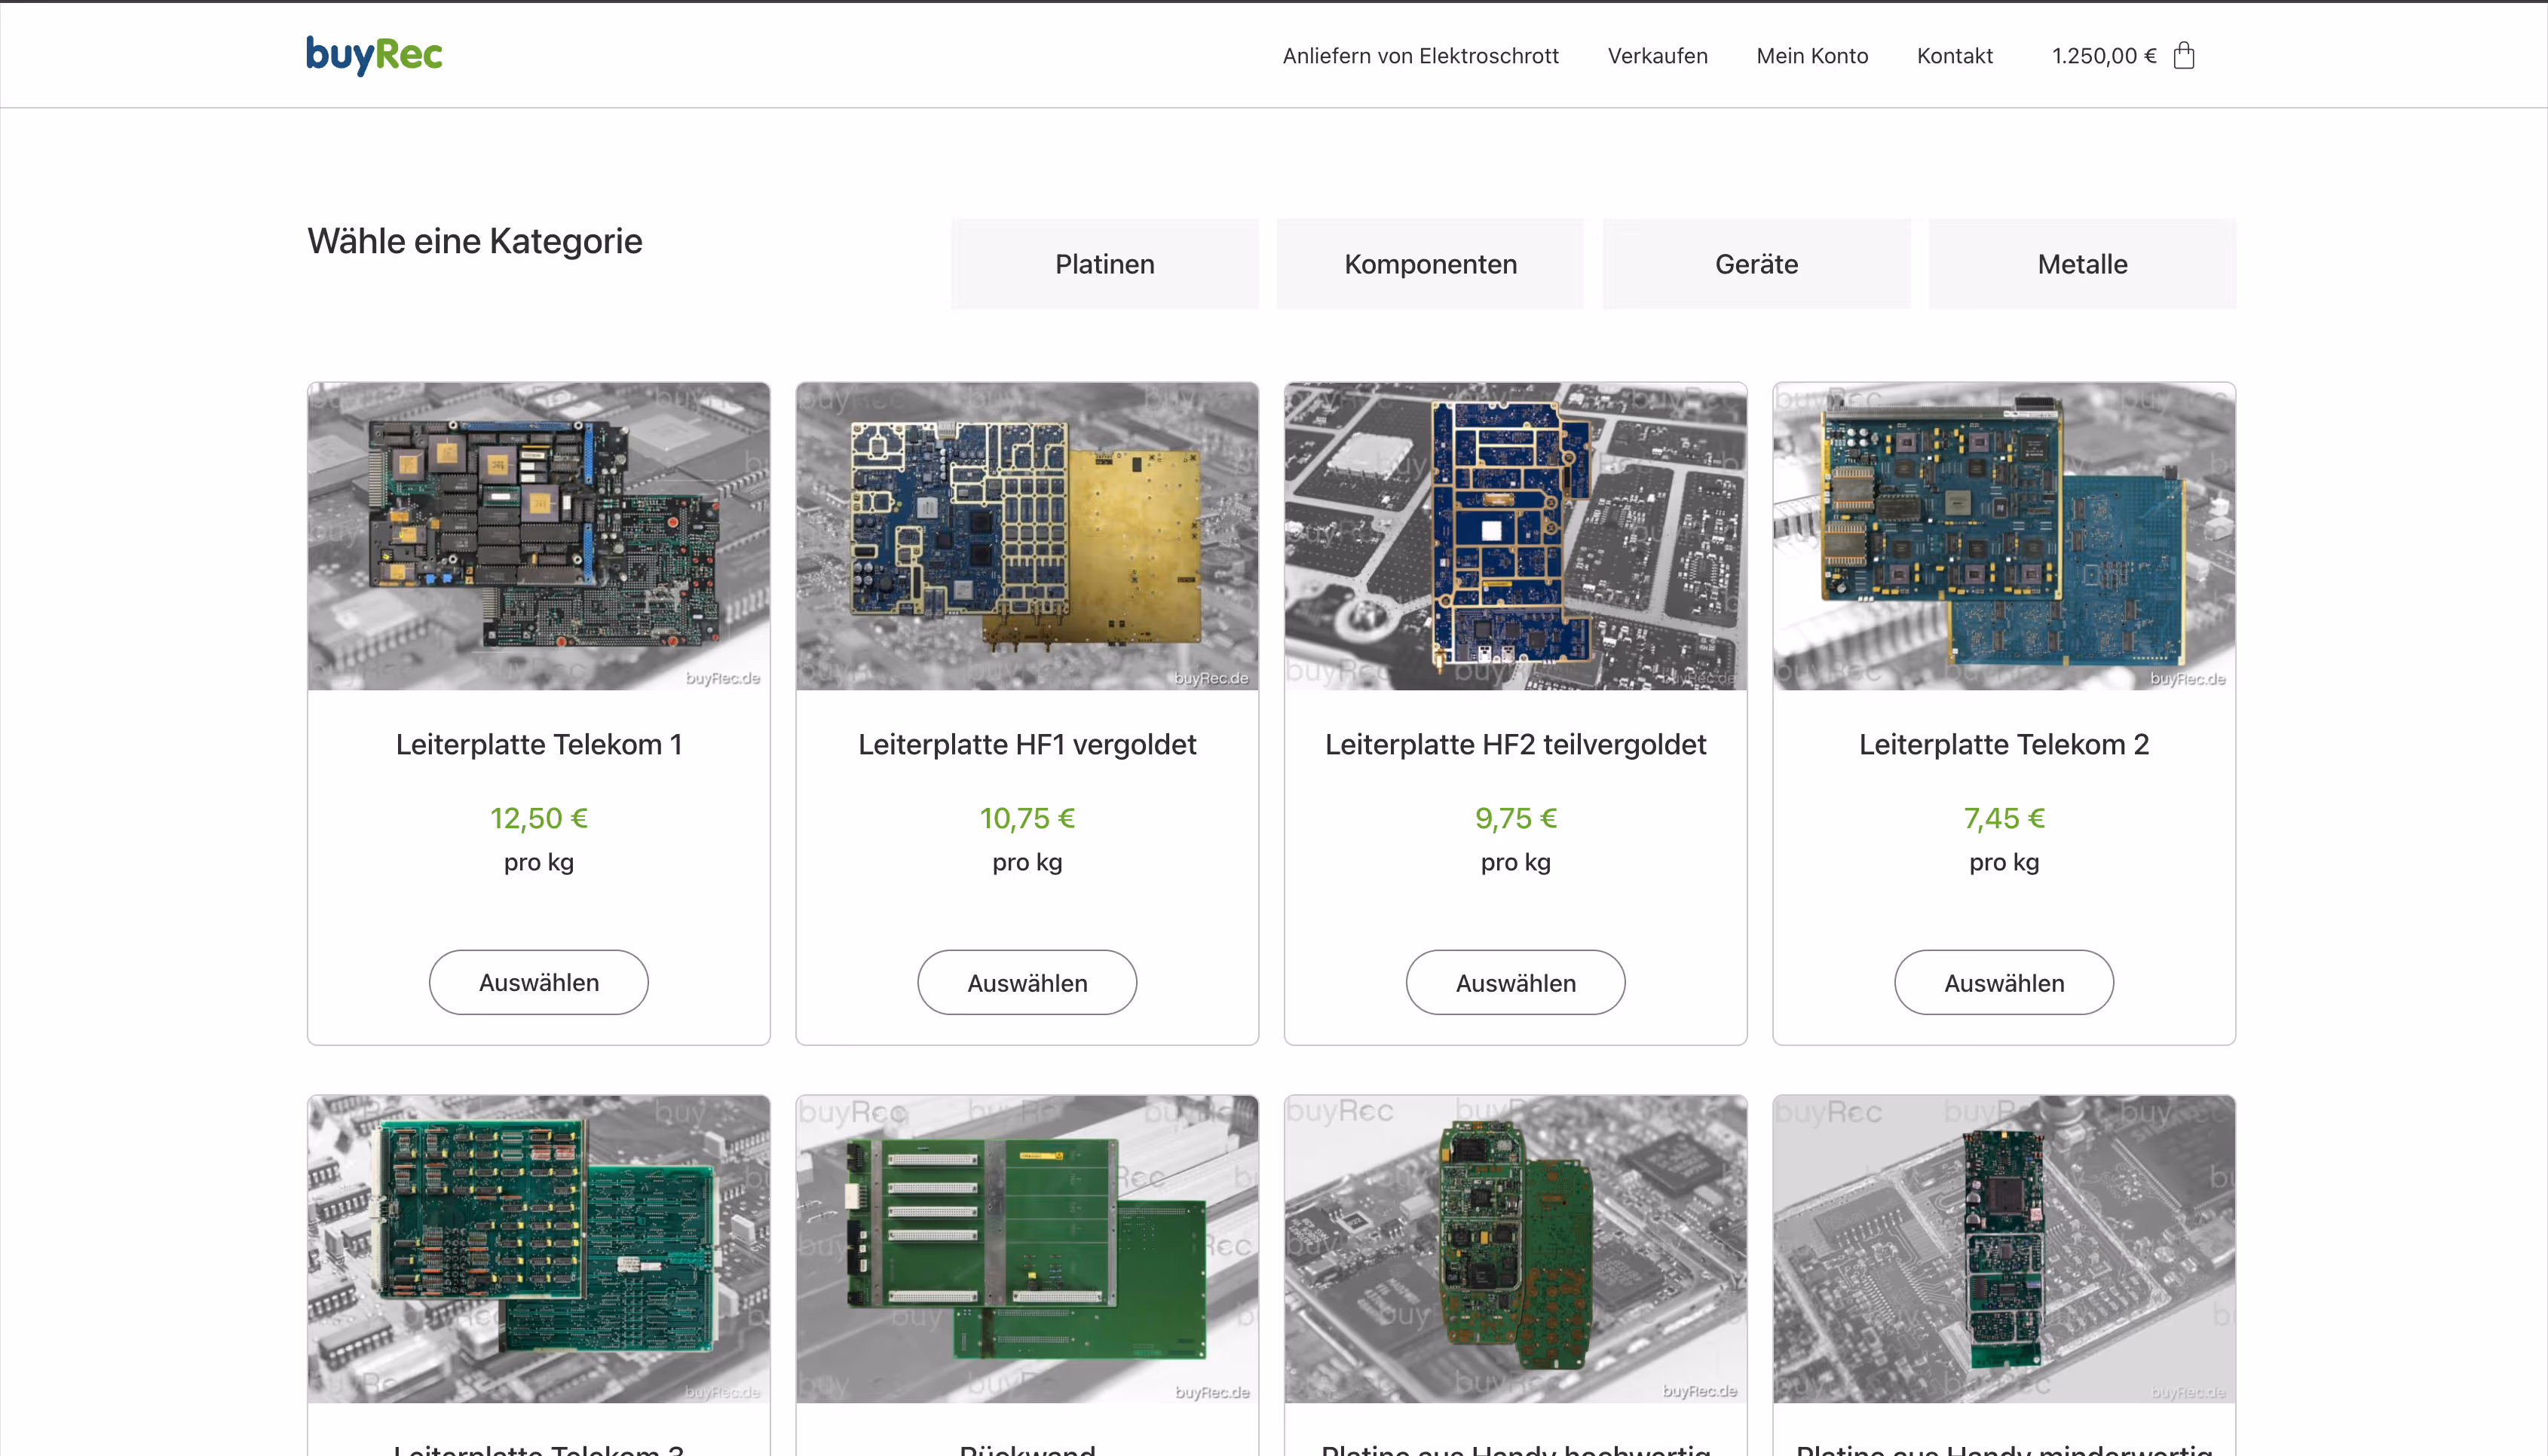Select the Geräte category
The height and width of the screenshot is (1456, 2548).
click(1756, 264)
